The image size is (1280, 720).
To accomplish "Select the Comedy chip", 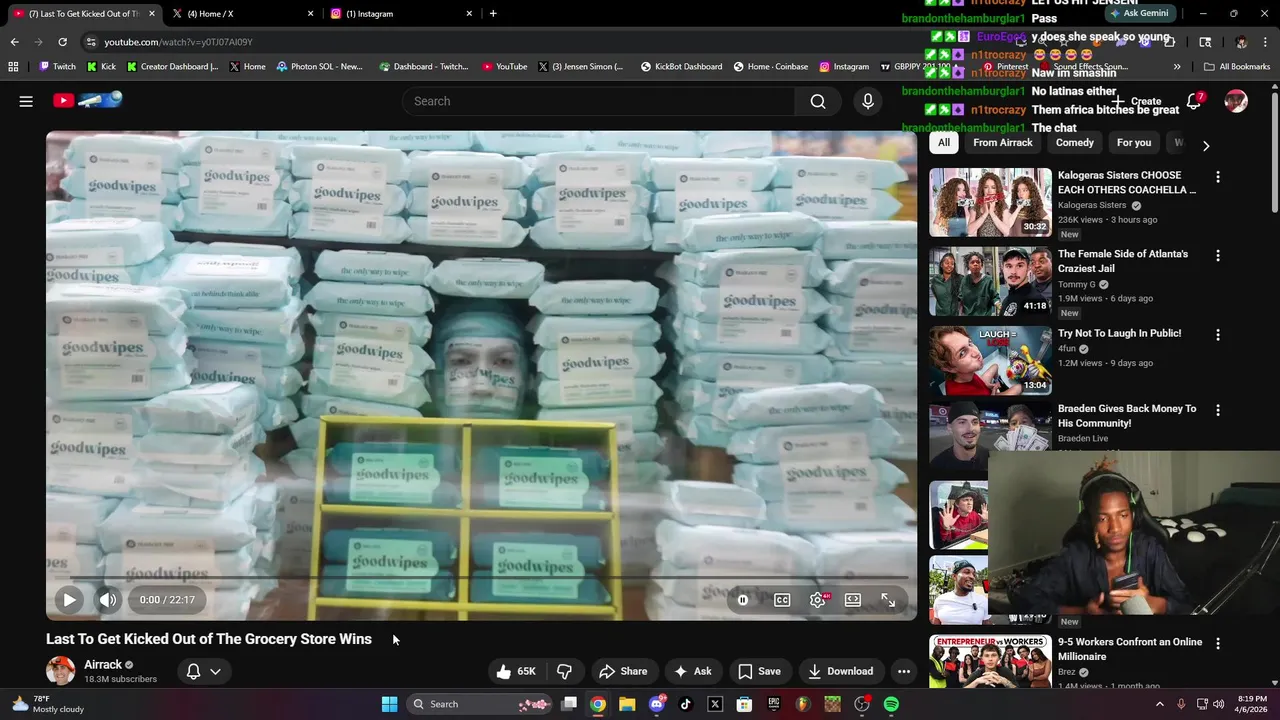I will pyautogui.click(x=1075, y=143).
